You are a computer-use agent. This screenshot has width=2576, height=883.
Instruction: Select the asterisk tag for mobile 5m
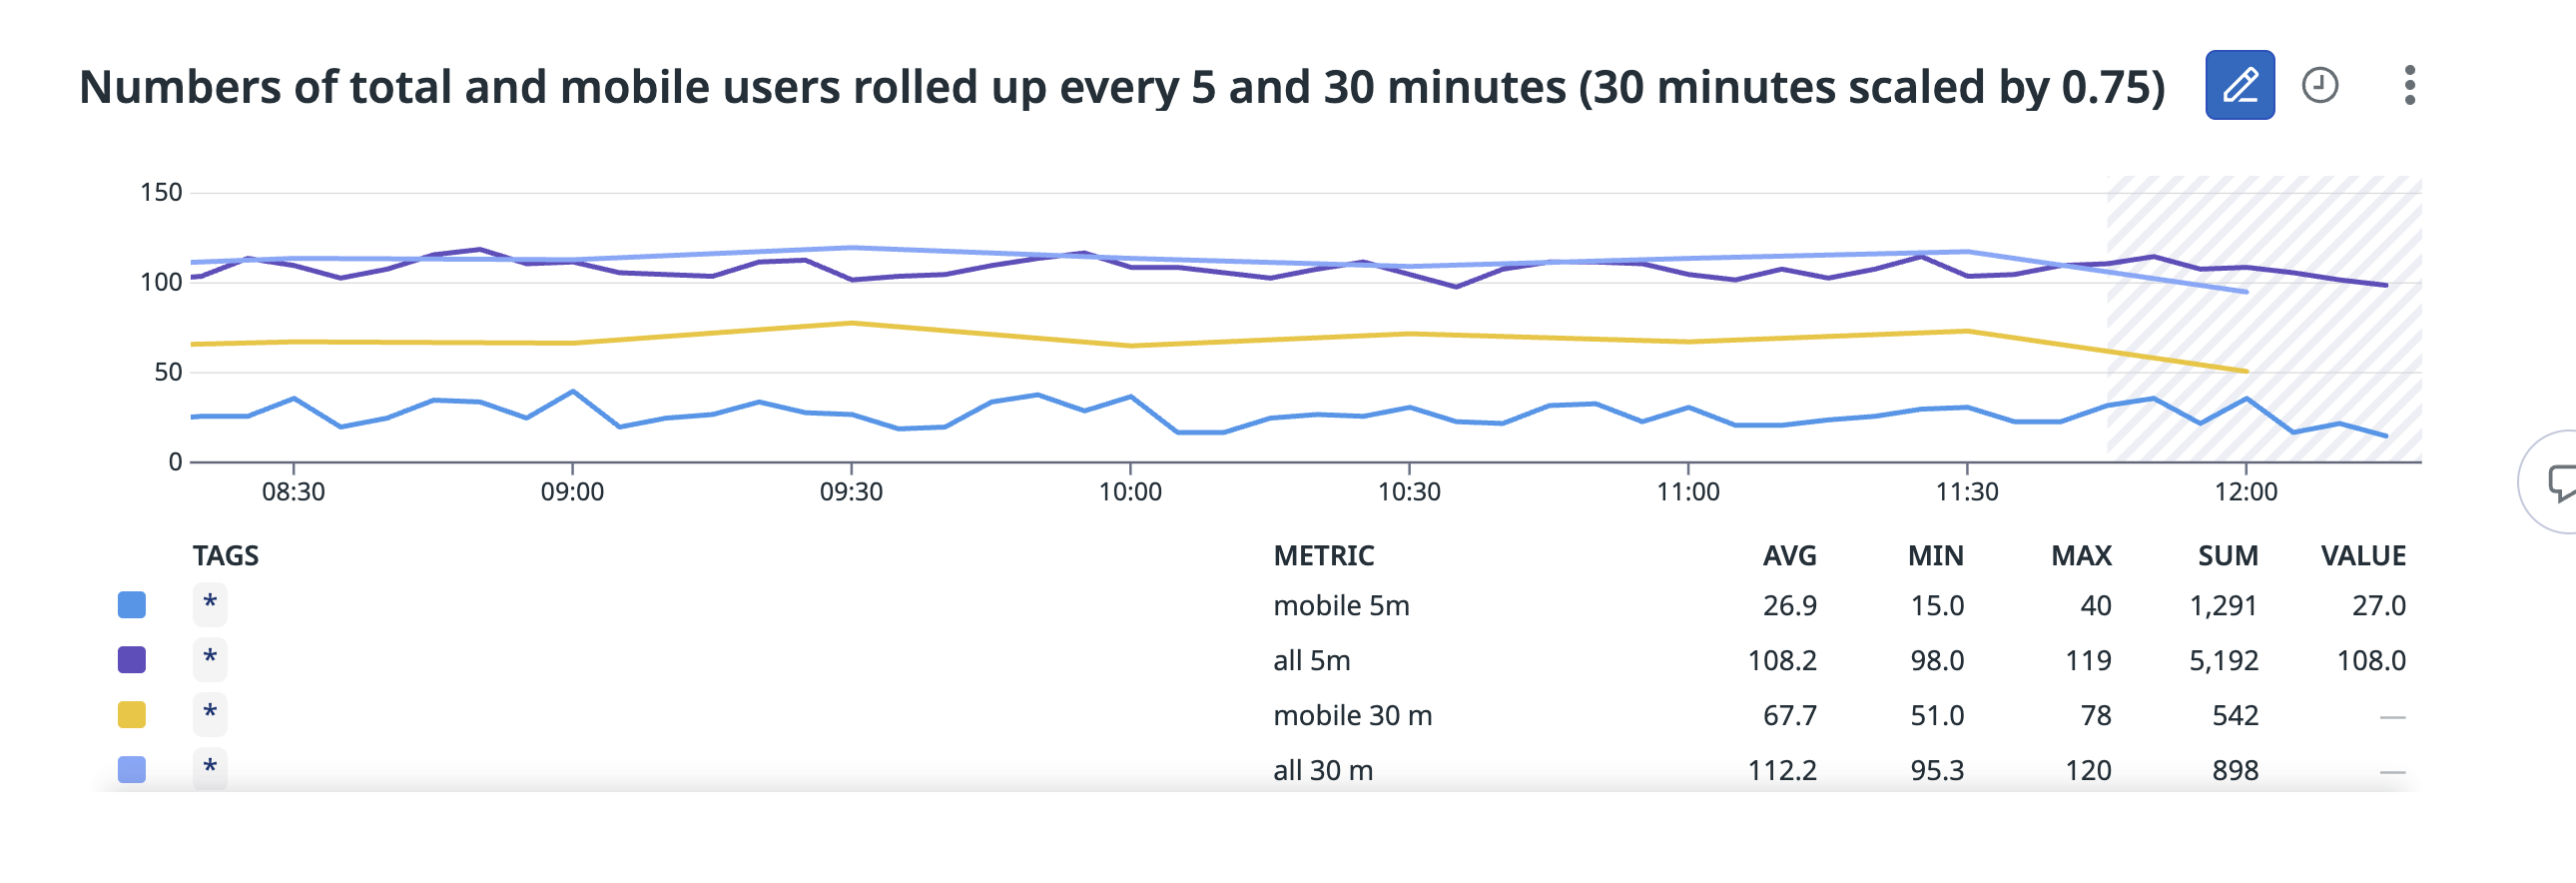tap(210, 604)
